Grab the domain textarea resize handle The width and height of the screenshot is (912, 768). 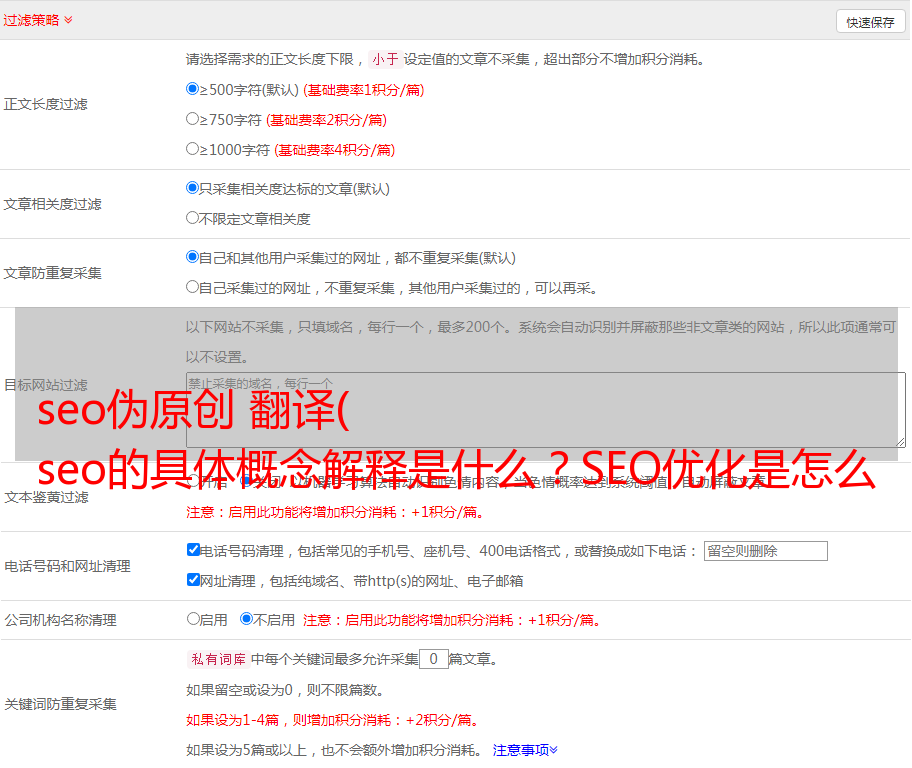(900, 442)
